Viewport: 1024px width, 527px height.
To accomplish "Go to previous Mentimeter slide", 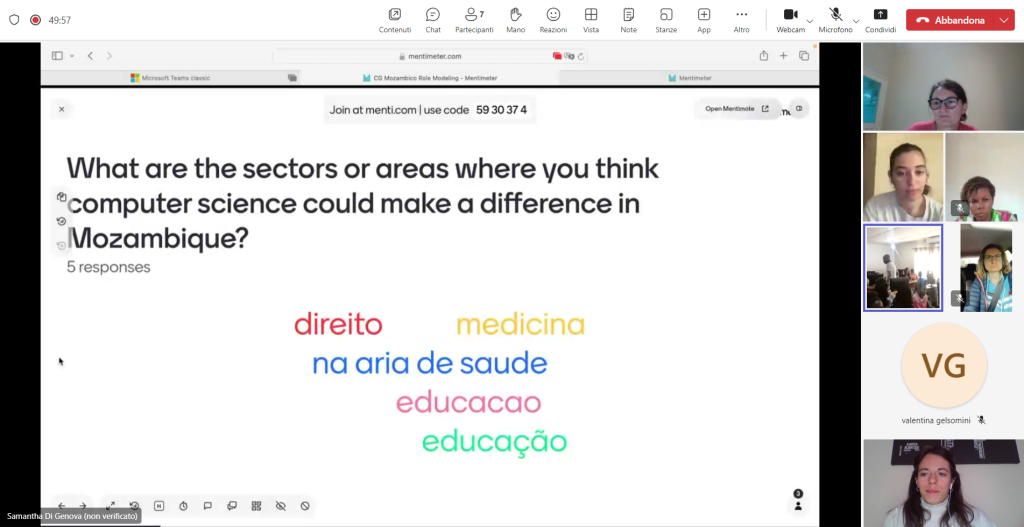I will [x=61, y=505].
